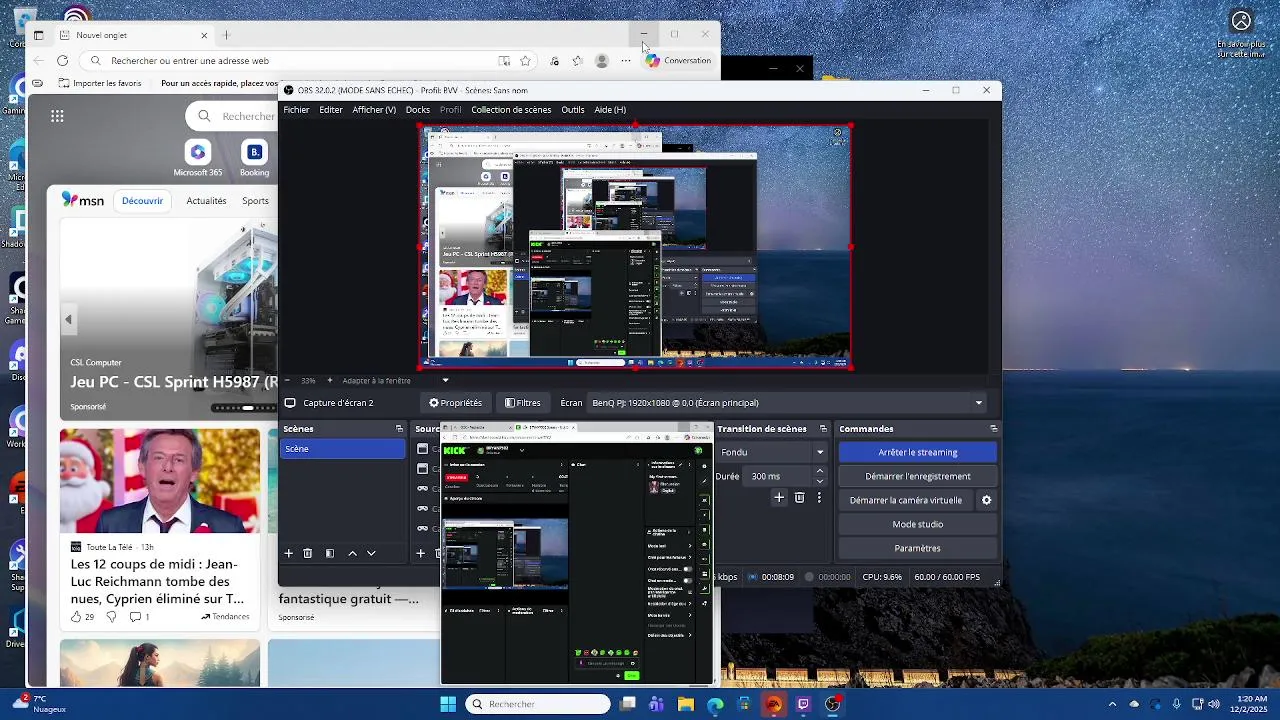Open Edge profile avatar
Image resolution: width=1280 pixels, height=720 pixels.
pyautogui.click(x=602, y=61)
